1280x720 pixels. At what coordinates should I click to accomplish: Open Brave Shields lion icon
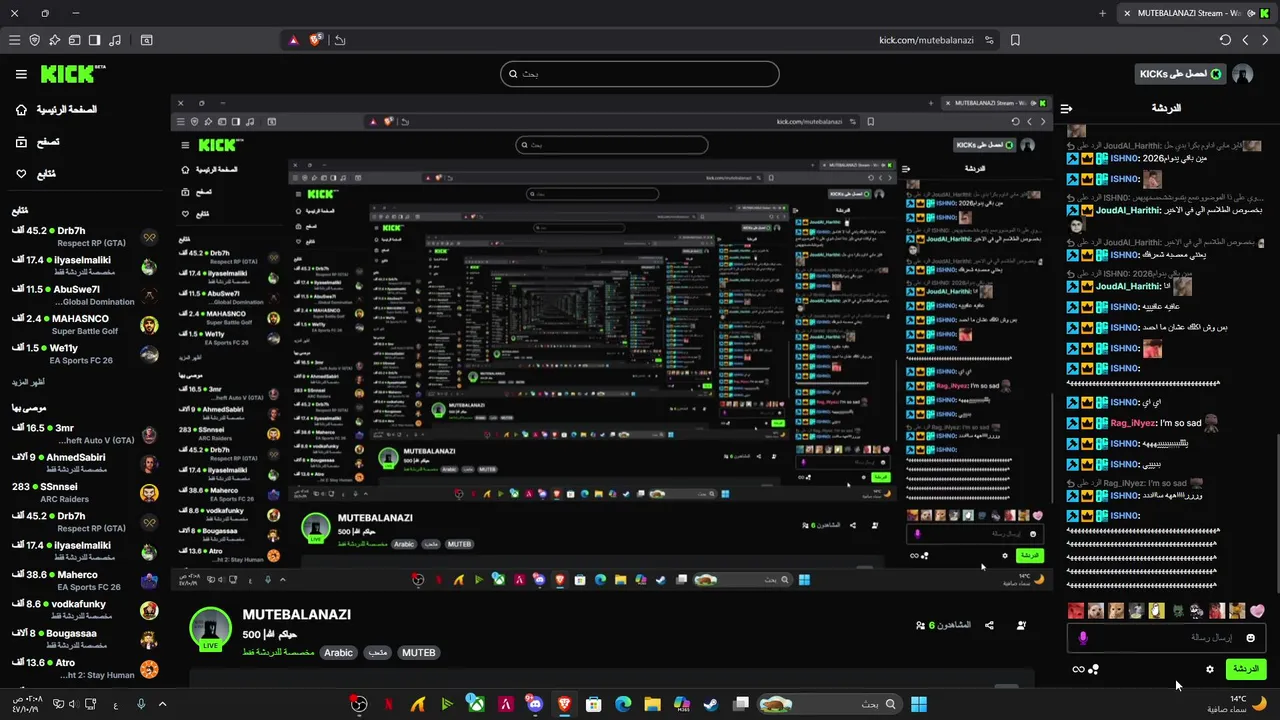click(316, 40)
